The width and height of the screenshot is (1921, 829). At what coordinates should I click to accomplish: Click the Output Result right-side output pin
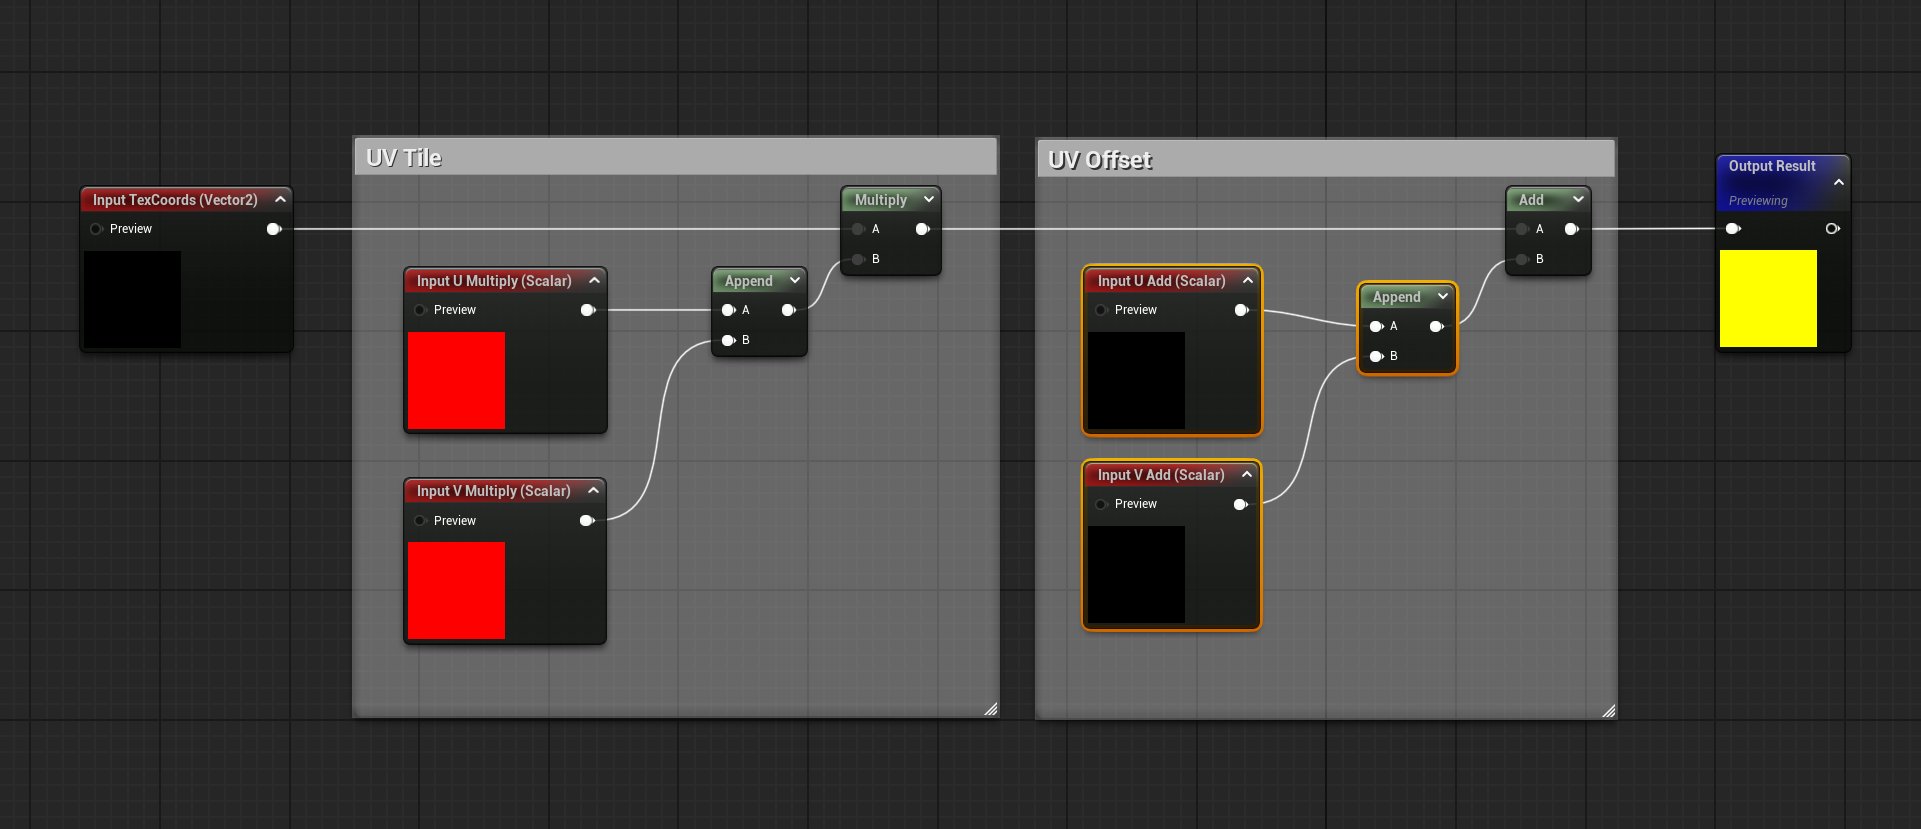[x=1833, y=229]
